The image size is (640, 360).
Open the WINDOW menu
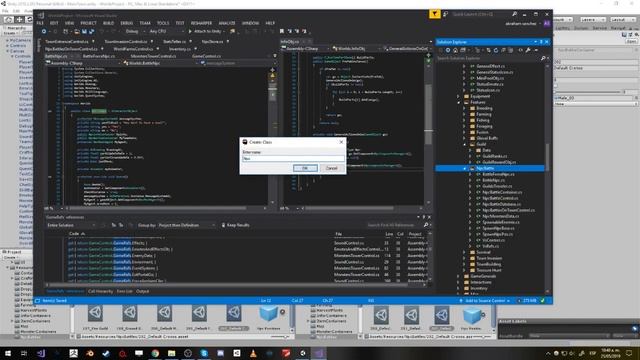(250, 23)
